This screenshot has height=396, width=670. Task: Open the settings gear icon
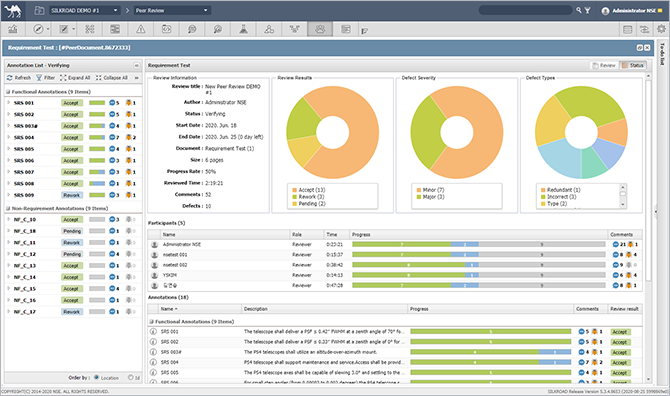coord(661,29)
